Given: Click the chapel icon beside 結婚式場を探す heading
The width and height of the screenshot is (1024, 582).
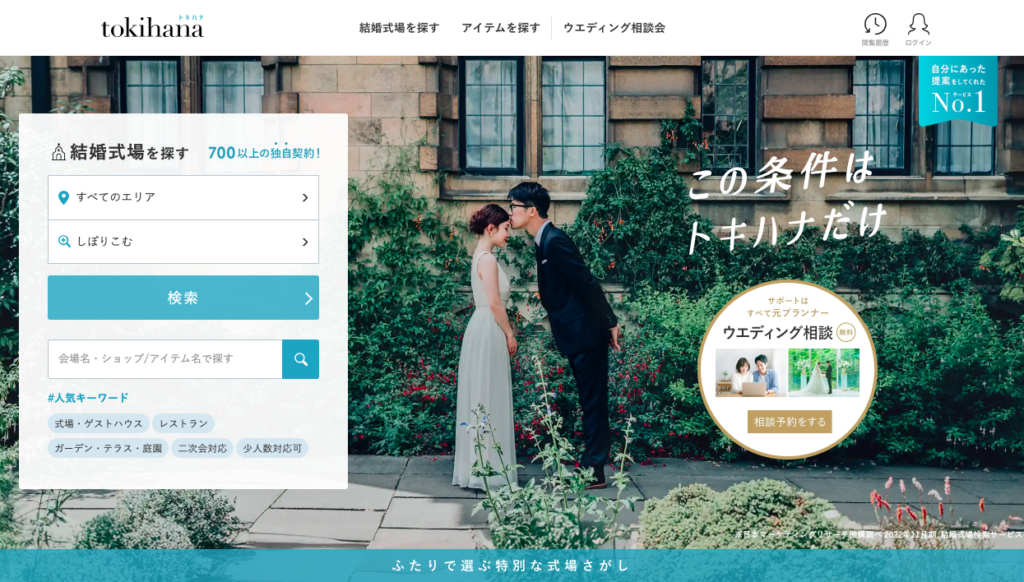Looking at the screenshot, I should pos(58,152).
